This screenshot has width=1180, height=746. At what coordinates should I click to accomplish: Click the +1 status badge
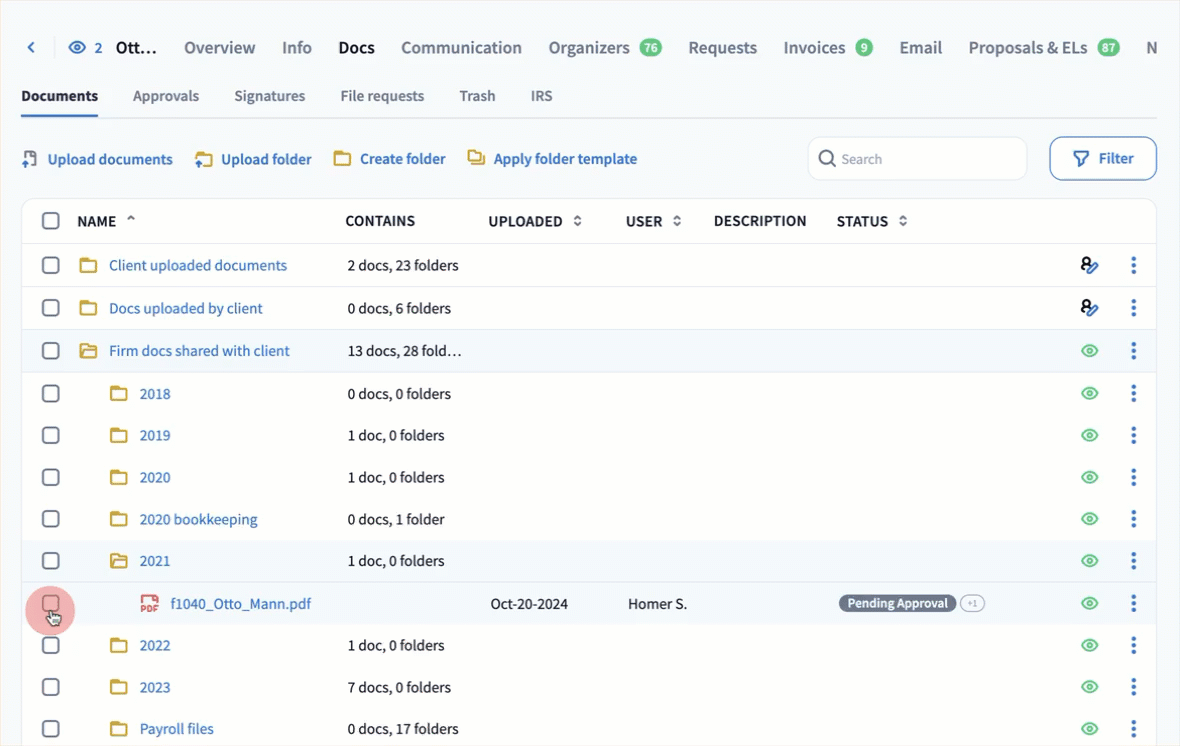pos(972,603)
